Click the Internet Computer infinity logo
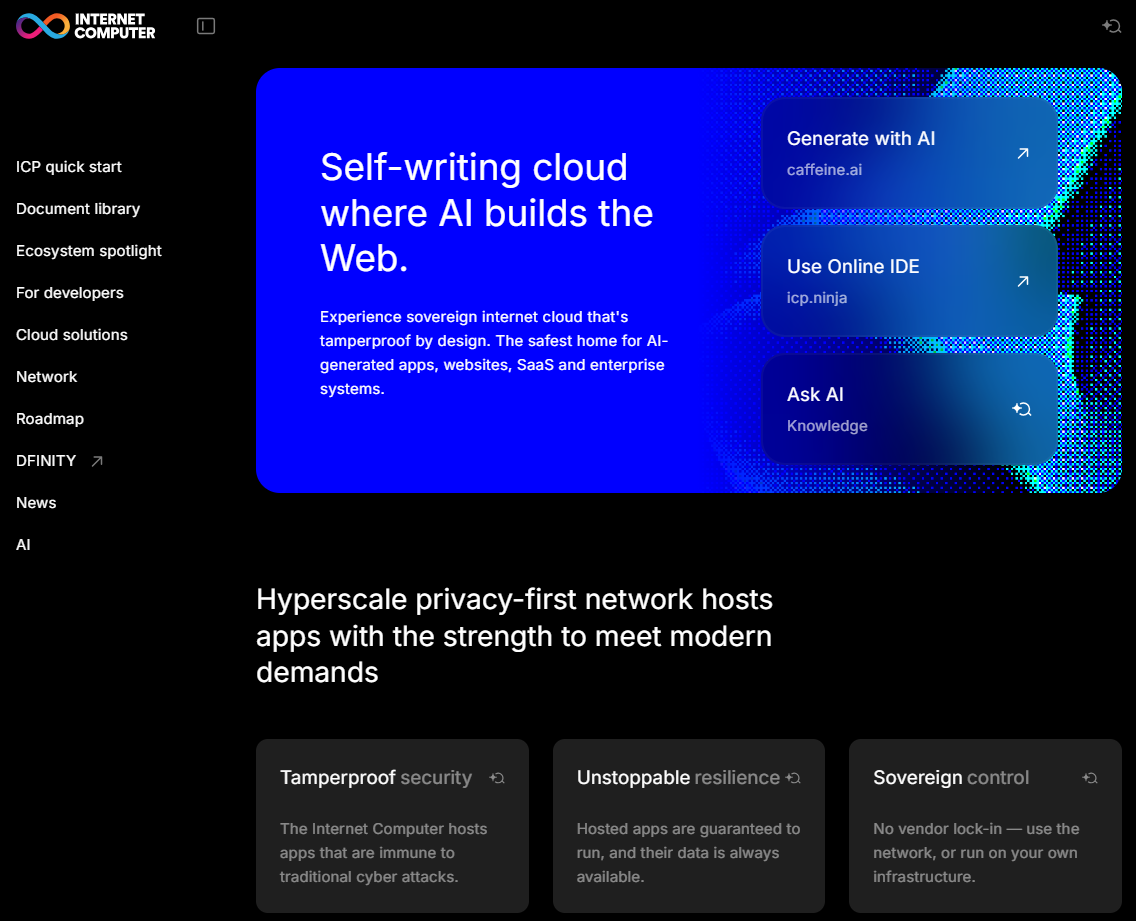Screen dimensions: 1136x921 click(43, 26)
